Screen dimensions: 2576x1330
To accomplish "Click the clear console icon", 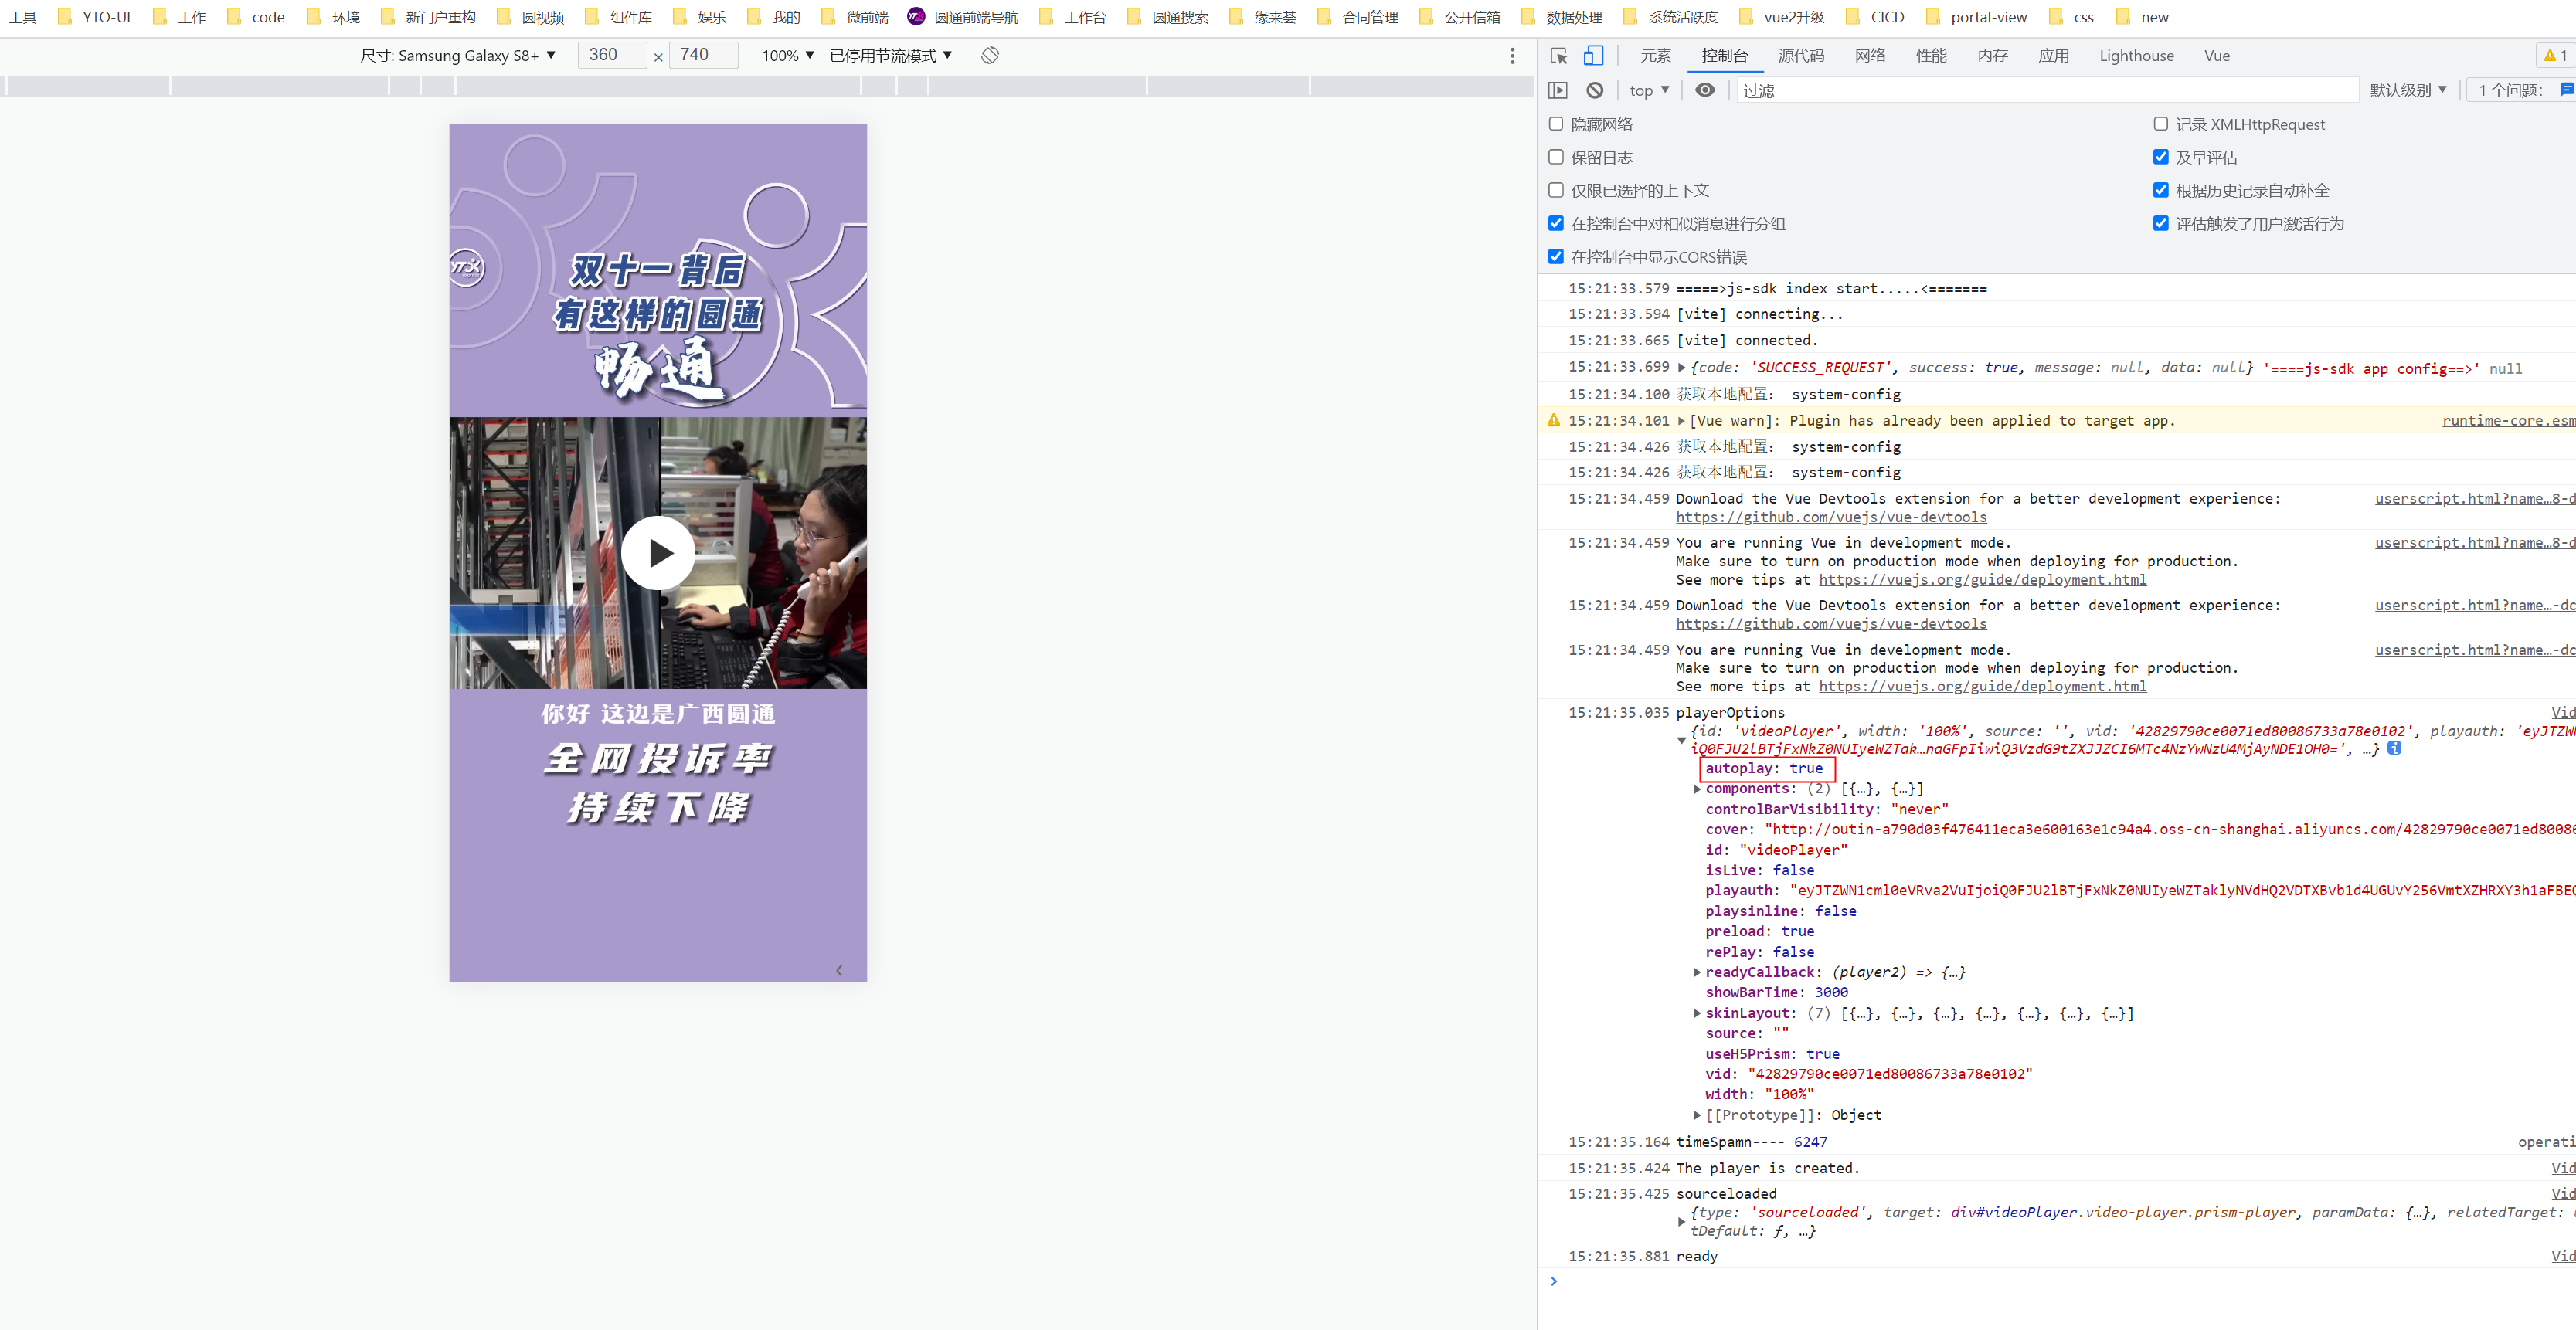I will tap(1595, 90).
